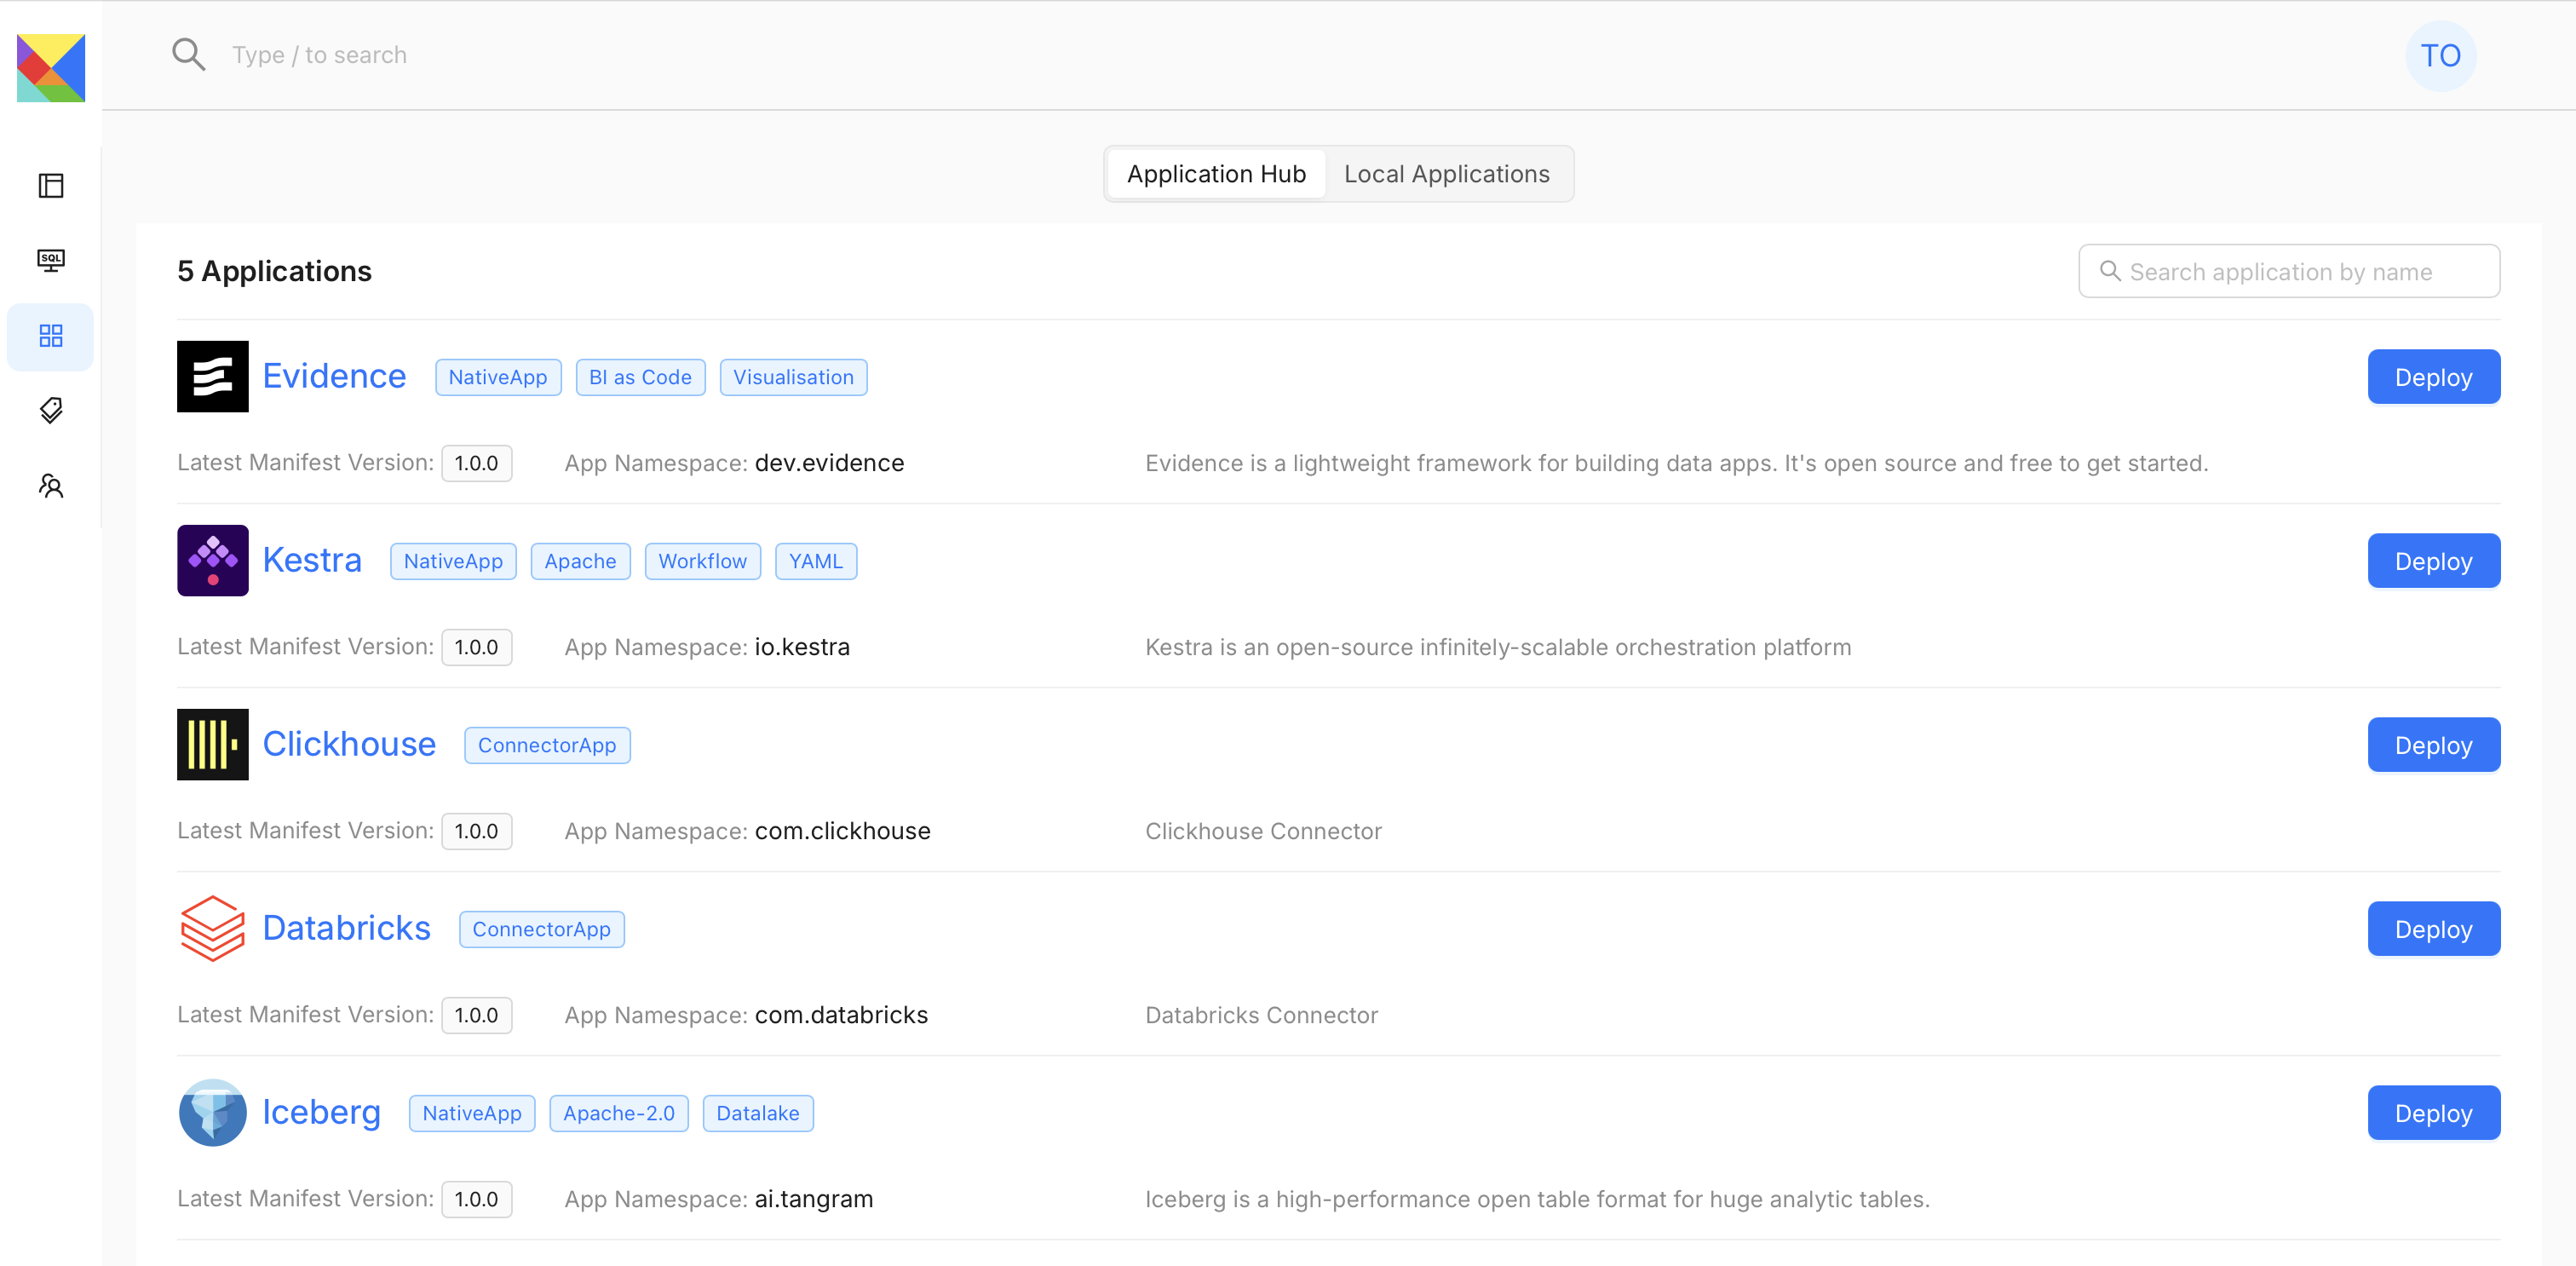Click Clickhouse's 1.0.0 version badge
Image resolution: width=2576 pixels, height=1266 pixels.
[x=477, y=831]
